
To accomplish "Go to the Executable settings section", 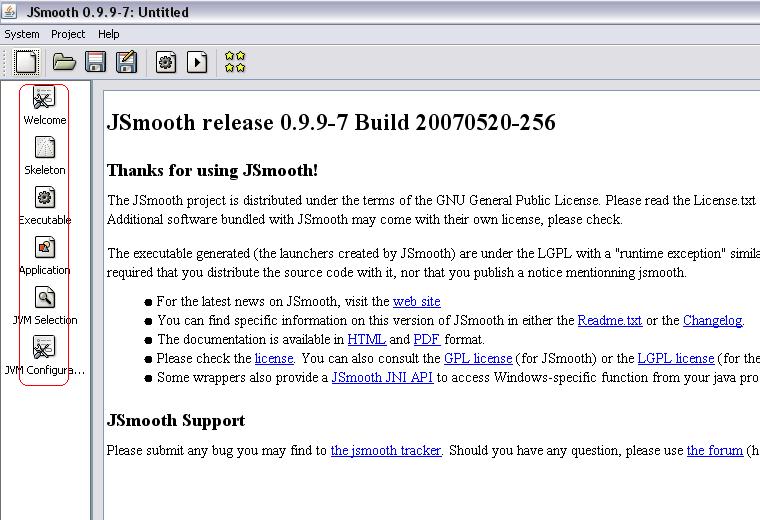I will [45, 206].
